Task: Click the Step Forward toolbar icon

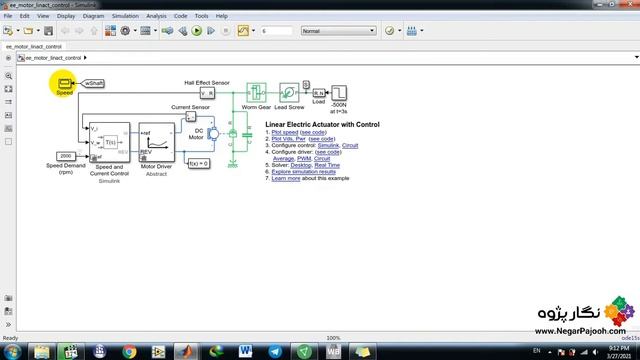Action: point(211,31)
